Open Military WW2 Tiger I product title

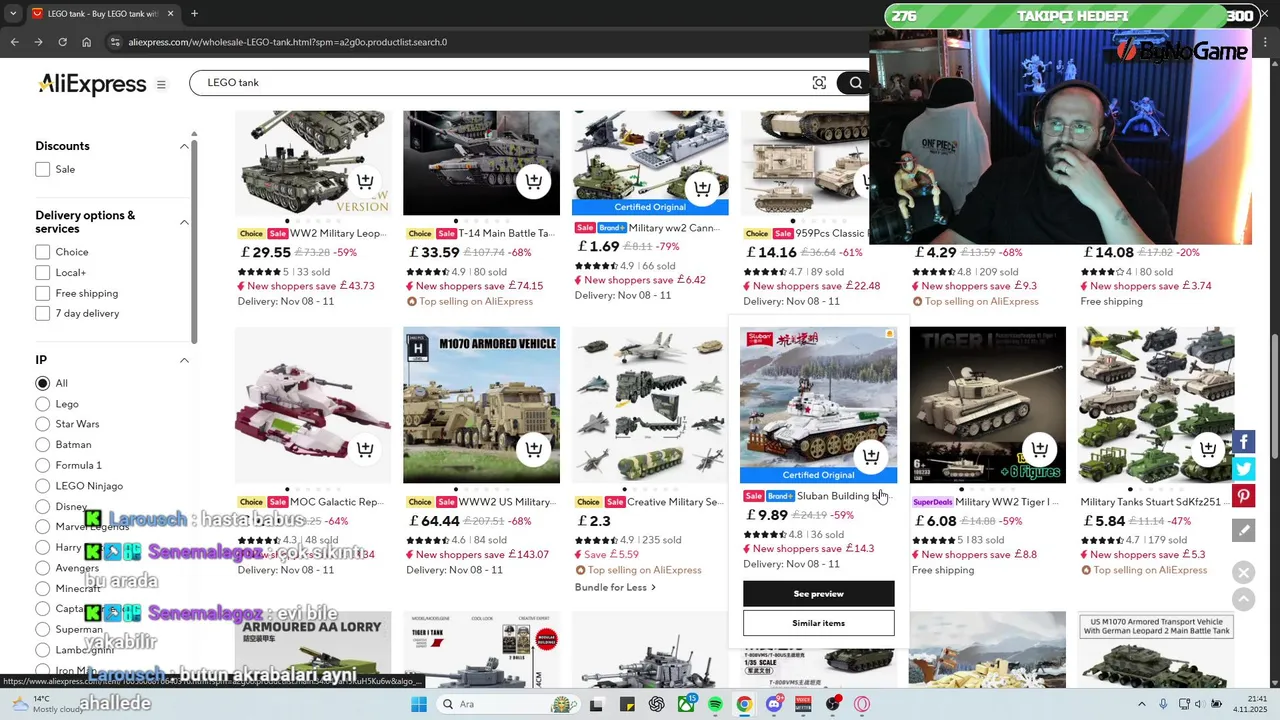[1007, 502]
